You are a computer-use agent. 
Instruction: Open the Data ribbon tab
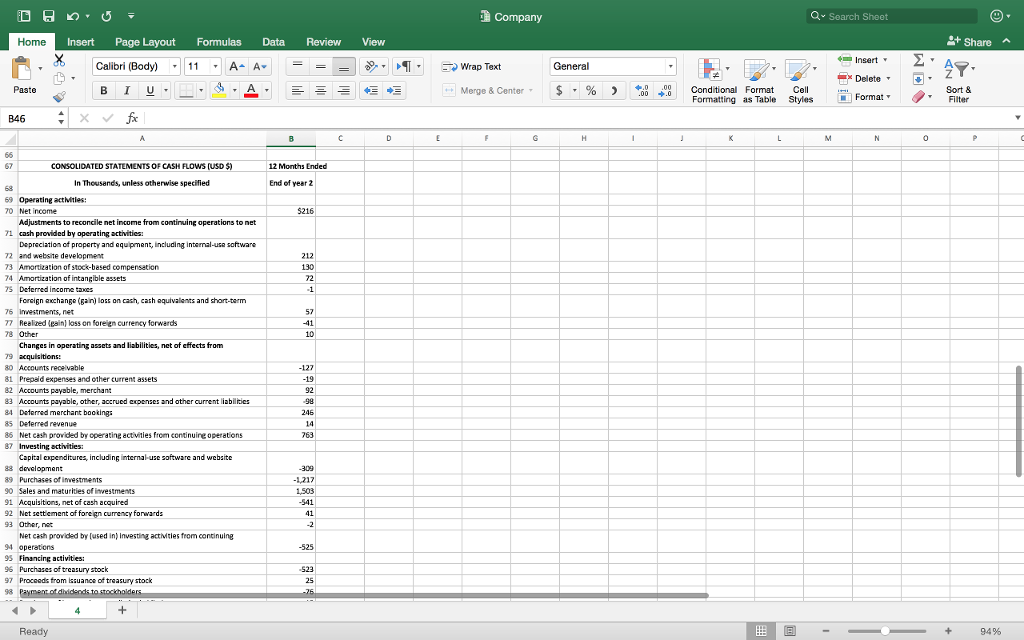coord(273,42)
